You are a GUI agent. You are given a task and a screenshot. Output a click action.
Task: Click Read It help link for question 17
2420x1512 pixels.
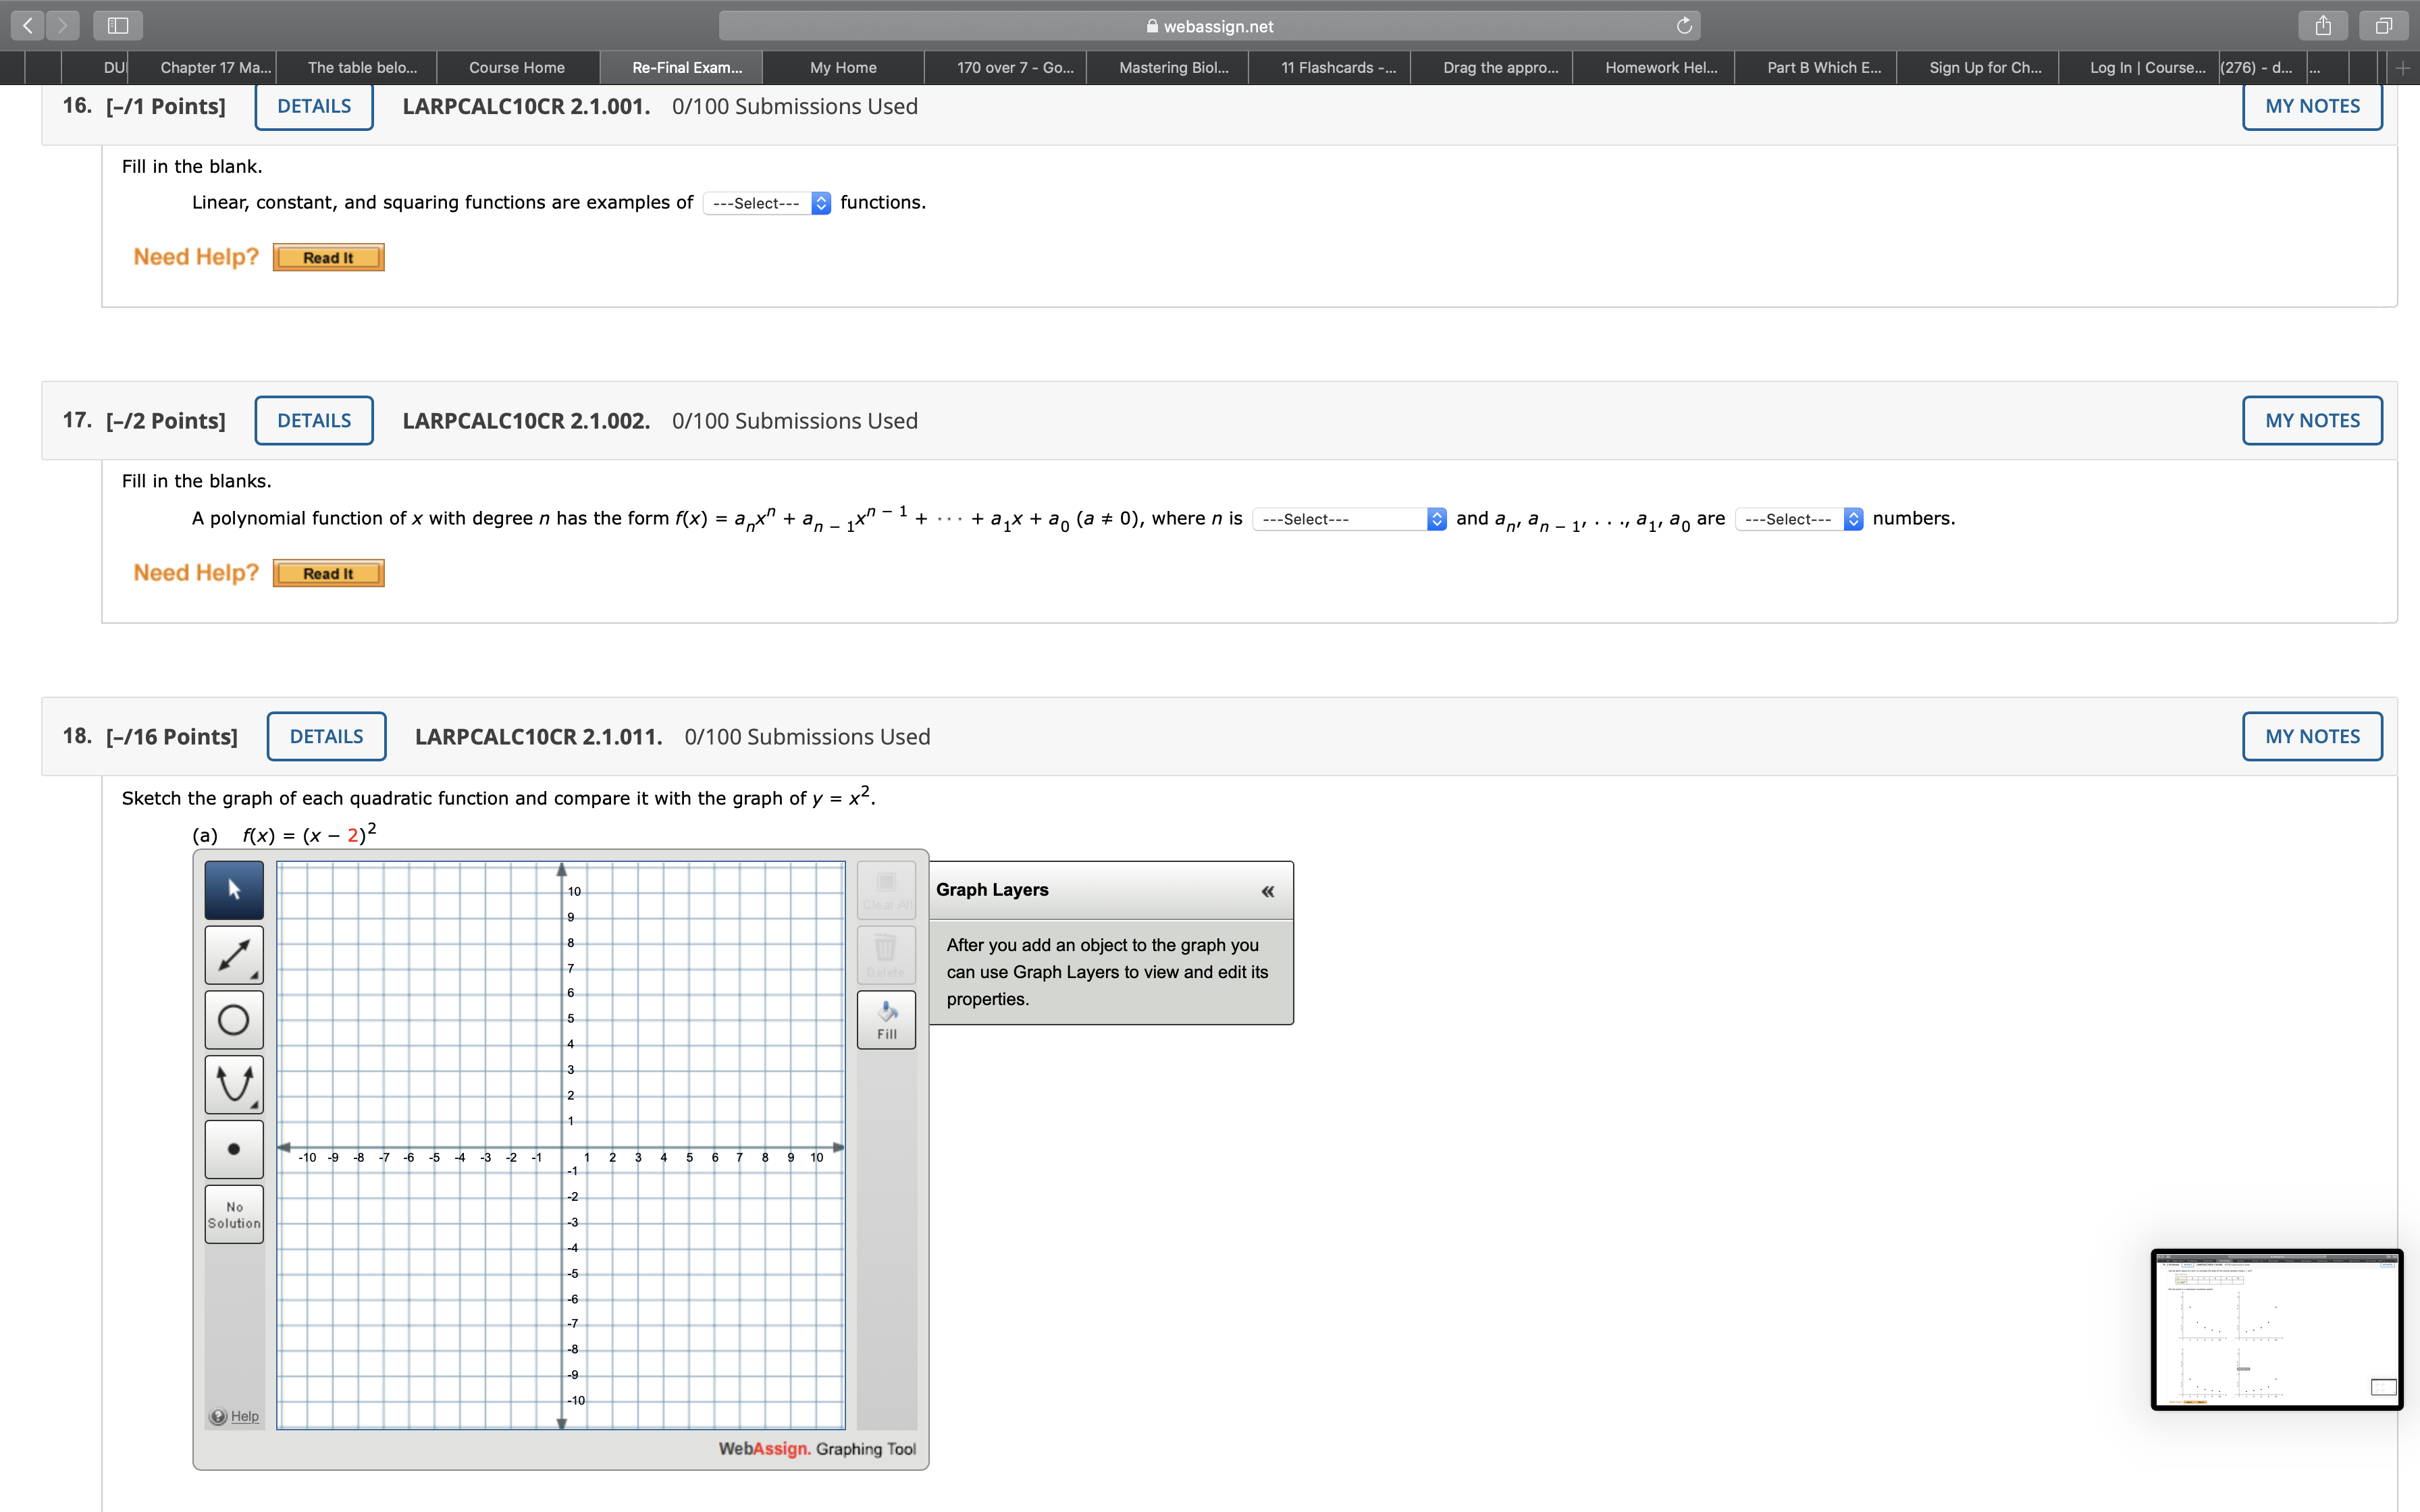tap(326, 571)
